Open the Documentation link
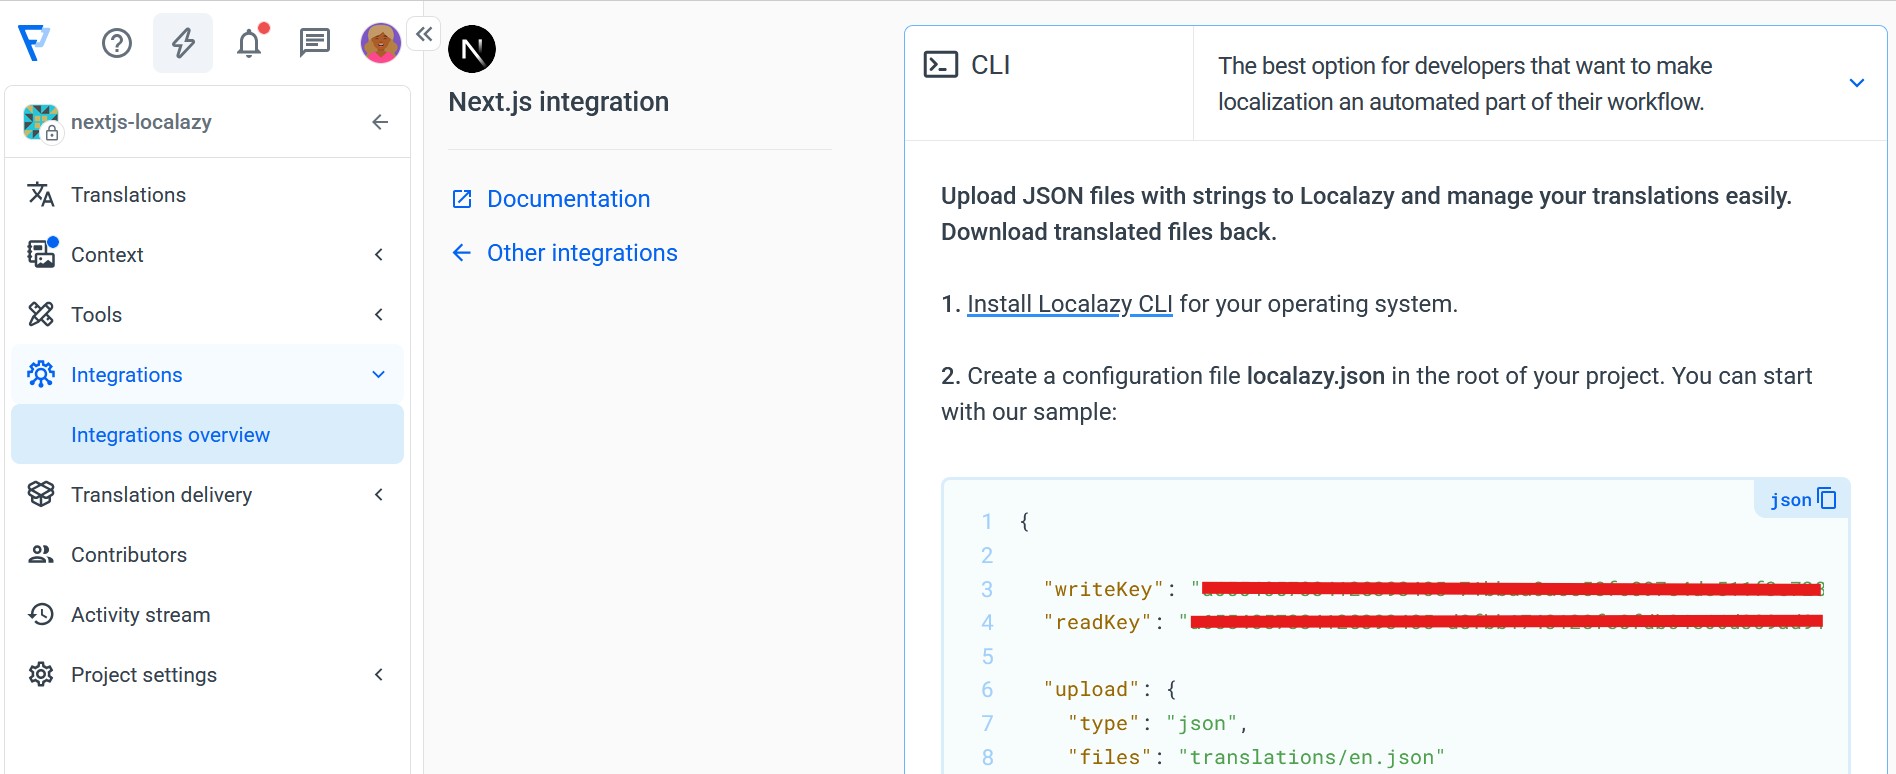Image resolution: width=1896 pixels, height=774 pixels. point(568,199)
